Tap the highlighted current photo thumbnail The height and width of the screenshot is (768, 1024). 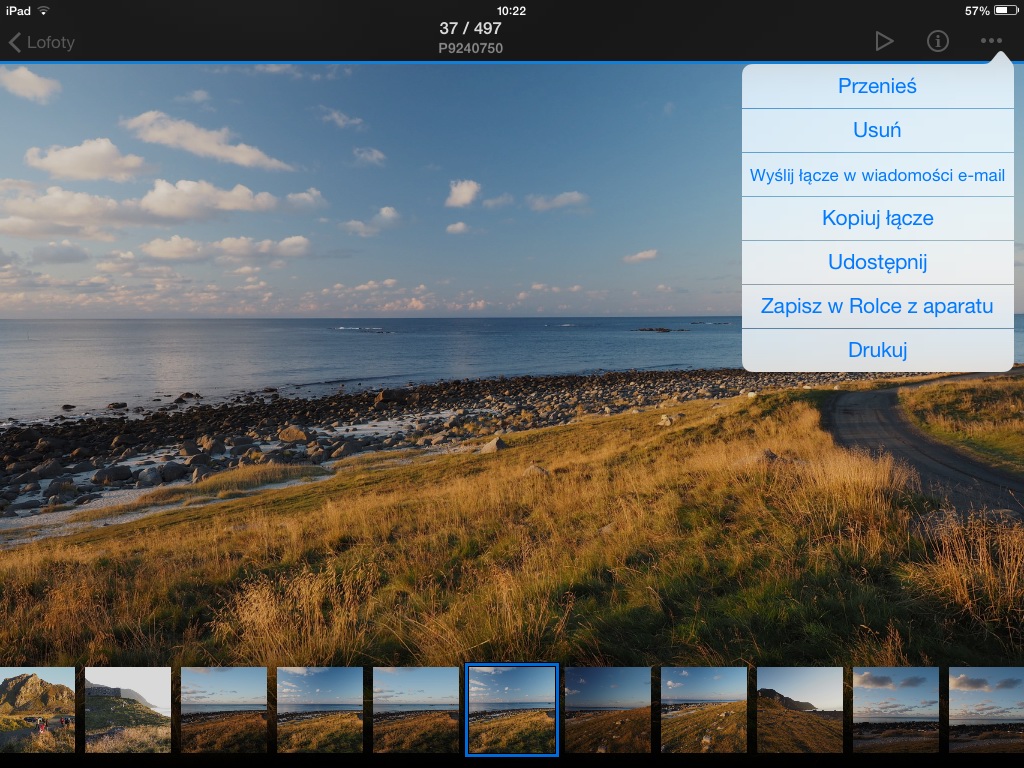pos(512,710)
